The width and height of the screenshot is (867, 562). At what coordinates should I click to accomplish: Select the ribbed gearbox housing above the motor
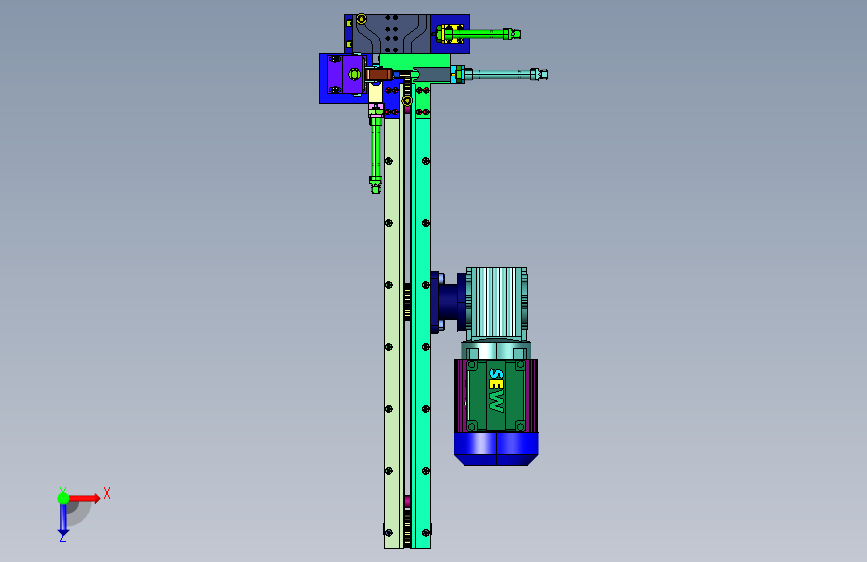tap(496, 303)
